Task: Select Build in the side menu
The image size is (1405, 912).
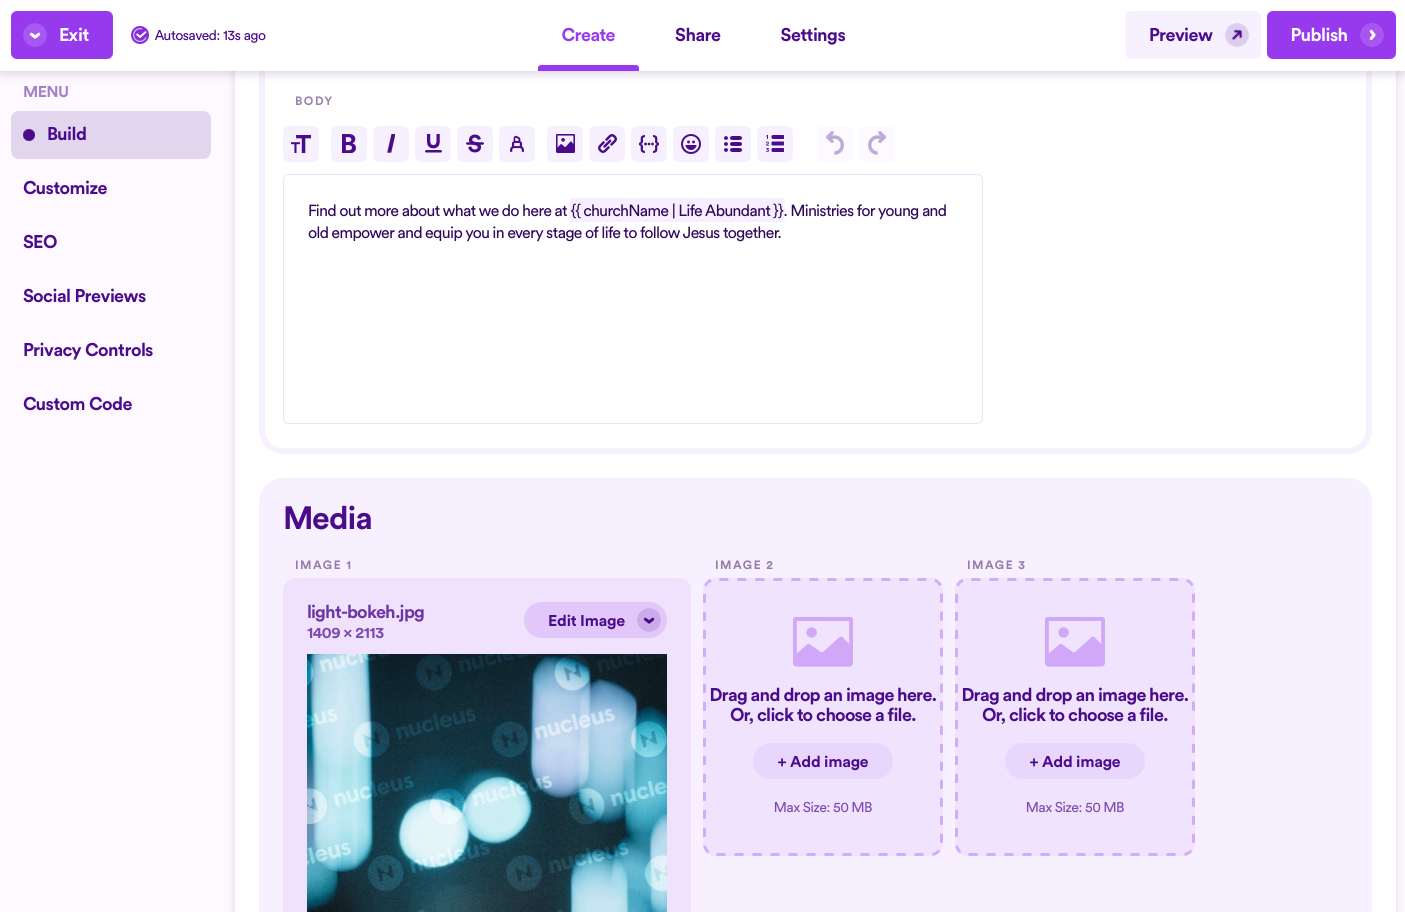Action: click(111, 135)
